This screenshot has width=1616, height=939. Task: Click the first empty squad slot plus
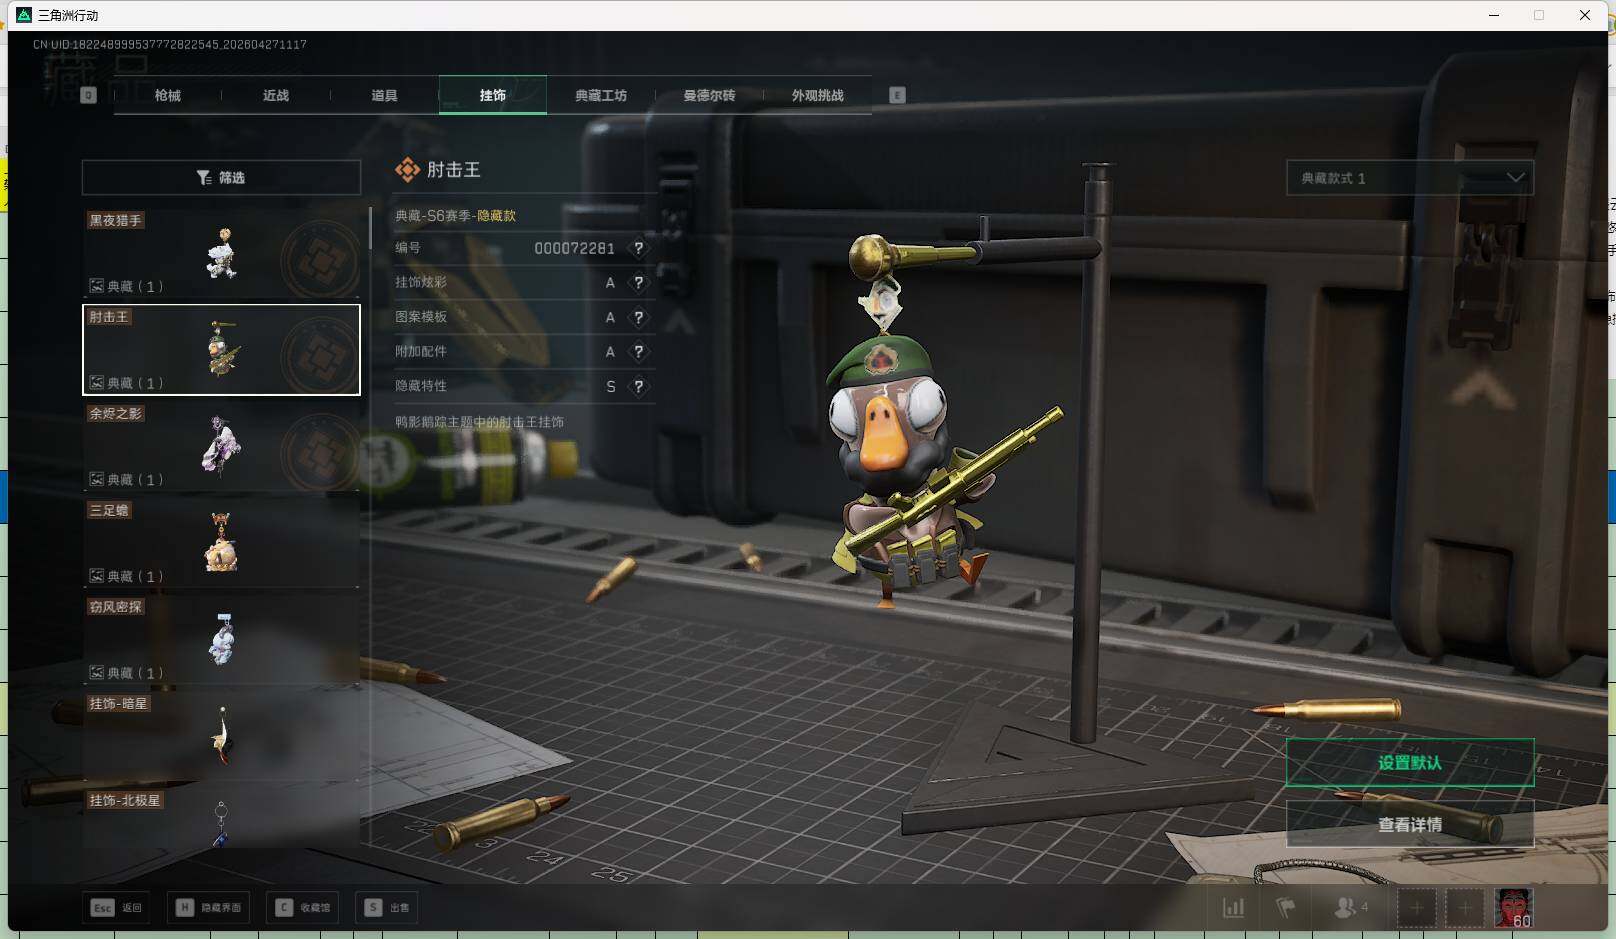click(x=1416, y=908)
